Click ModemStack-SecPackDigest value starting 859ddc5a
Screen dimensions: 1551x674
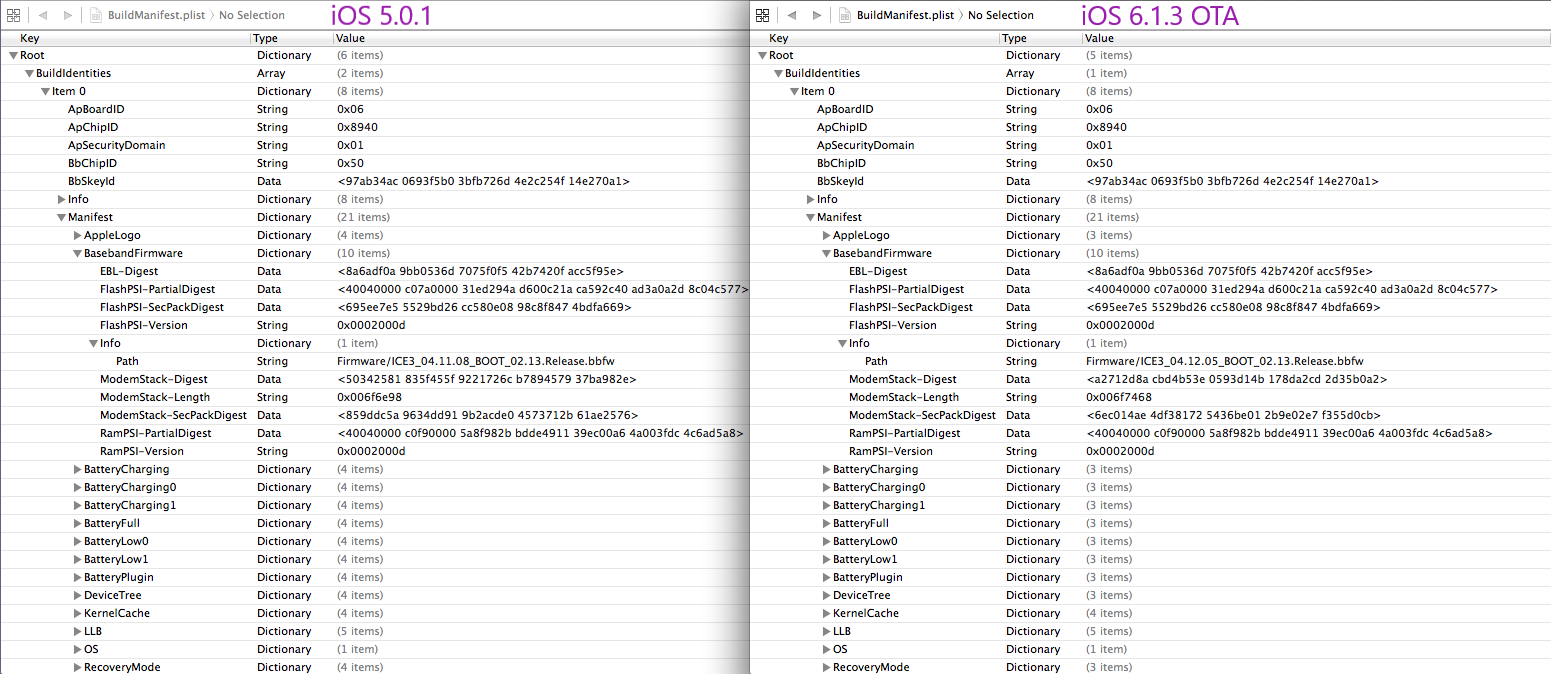[487, 415]
